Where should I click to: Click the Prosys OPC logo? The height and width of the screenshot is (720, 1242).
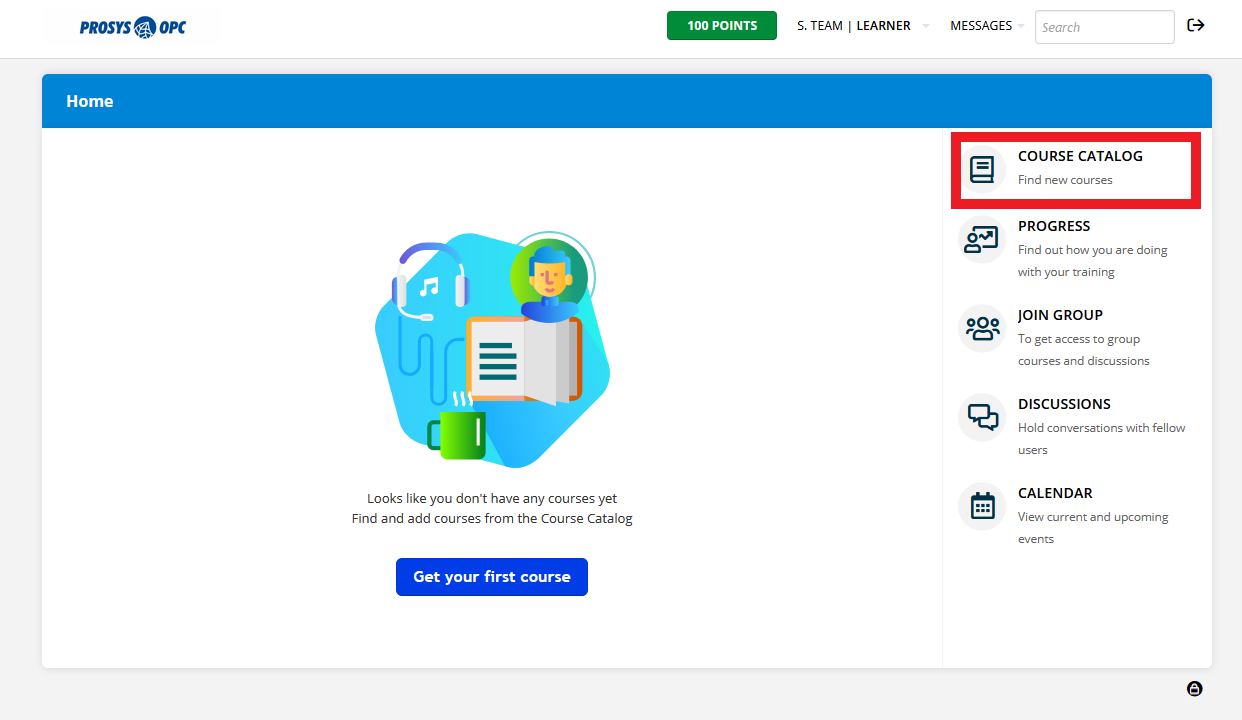(x=133, y=27)
